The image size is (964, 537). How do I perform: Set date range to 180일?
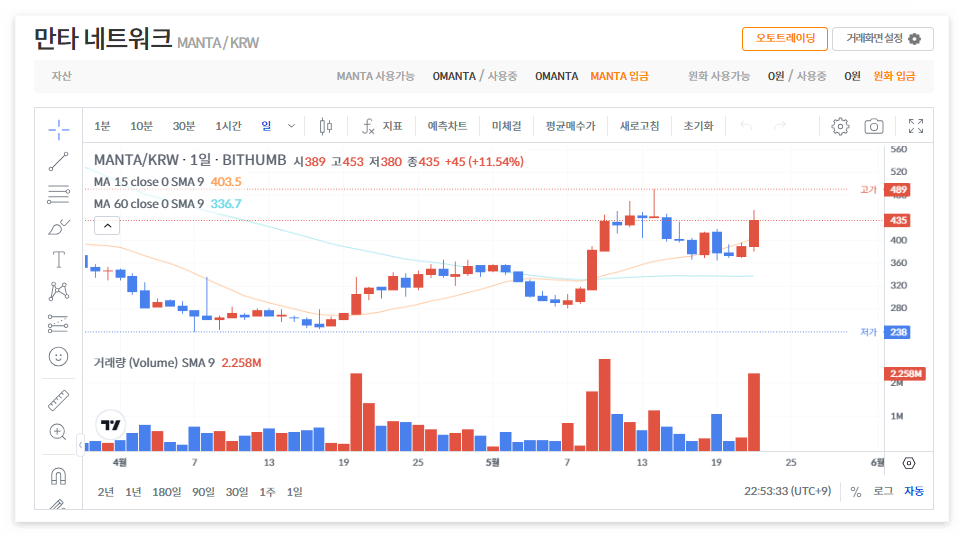click(x=167, y=492)
